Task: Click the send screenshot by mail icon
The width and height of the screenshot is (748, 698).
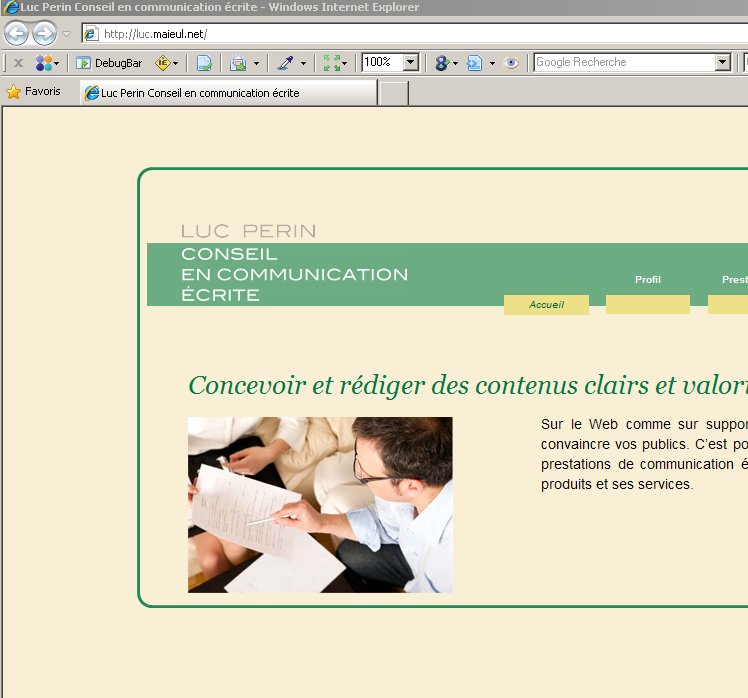Action: coord(238,63)
